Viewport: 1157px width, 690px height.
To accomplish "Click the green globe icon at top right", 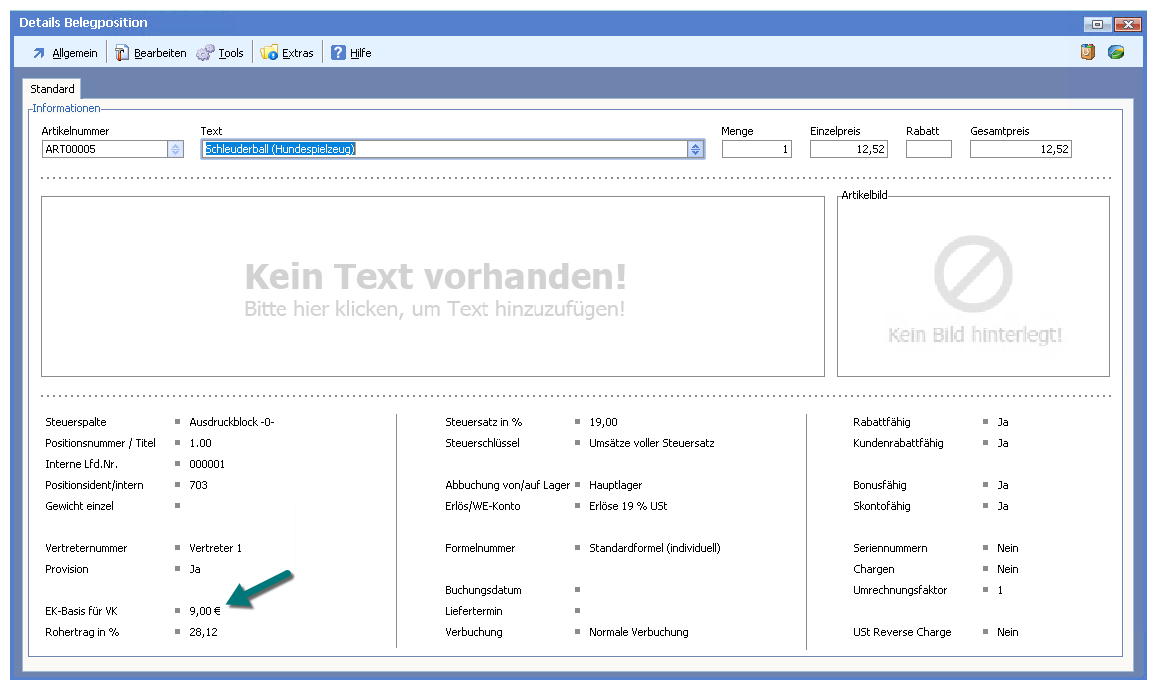I will (1116, 52).
